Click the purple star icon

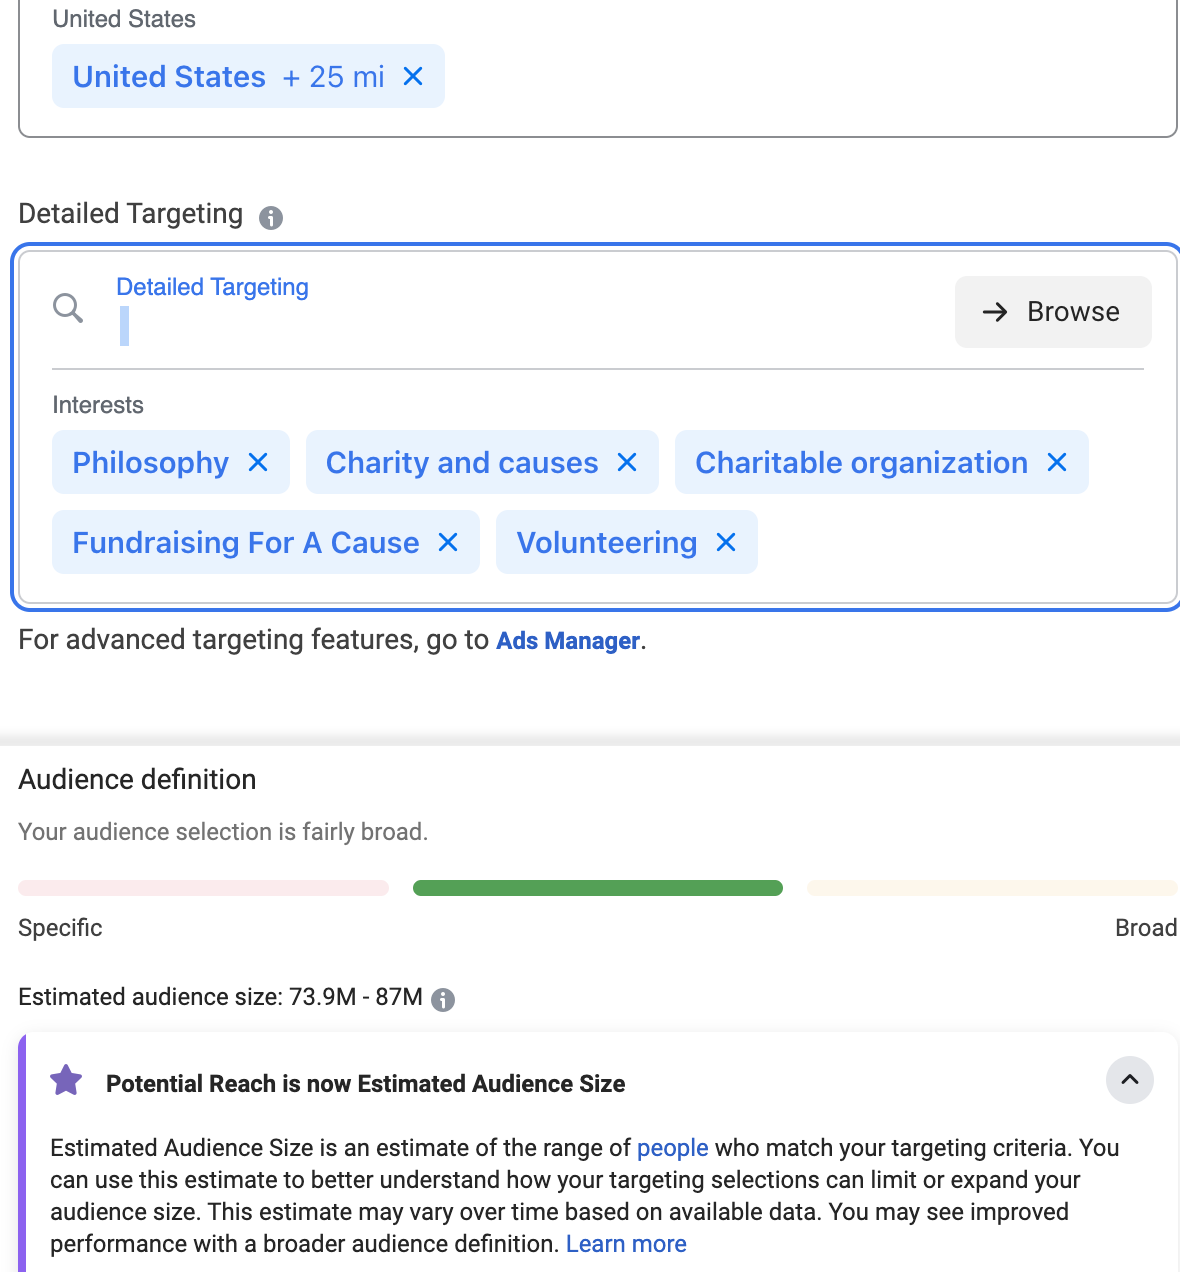coord(66,1081)
